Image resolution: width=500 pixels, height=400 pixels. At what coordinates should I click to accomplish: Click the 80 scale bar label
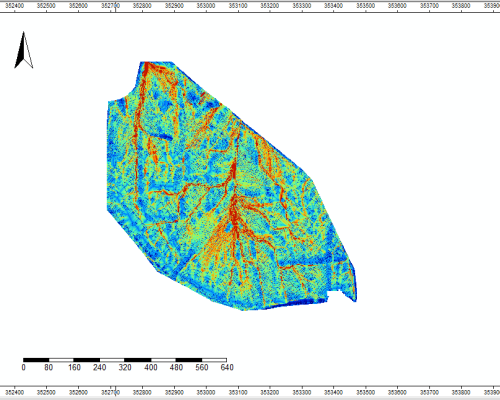pos(49,367)
